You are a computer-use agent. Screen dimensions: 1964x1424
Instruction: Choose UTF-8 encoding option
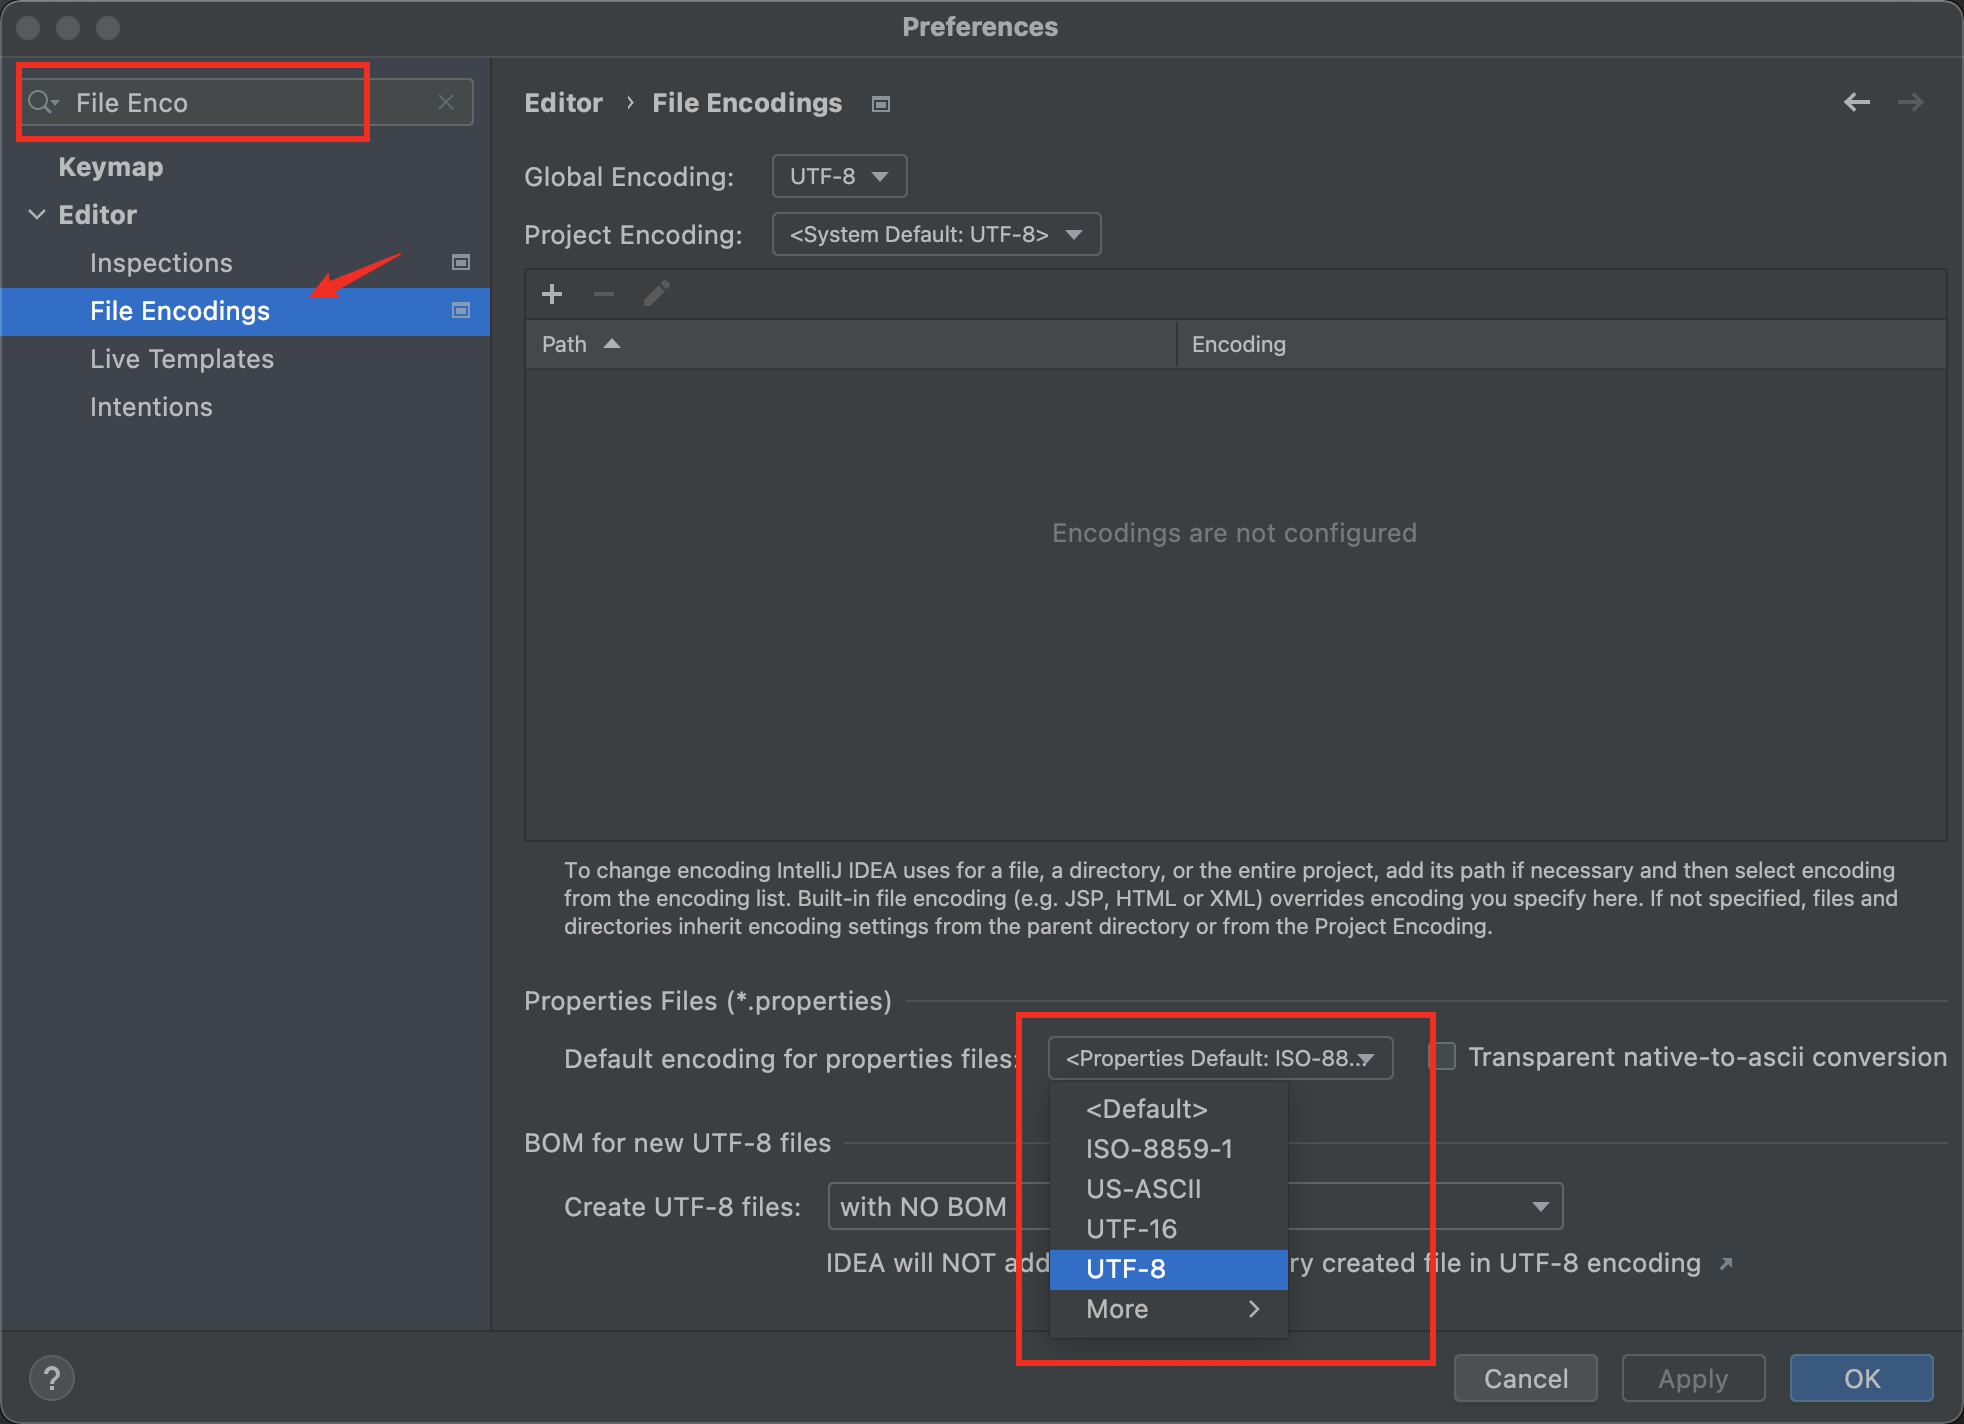[x=1169, y=1269]
